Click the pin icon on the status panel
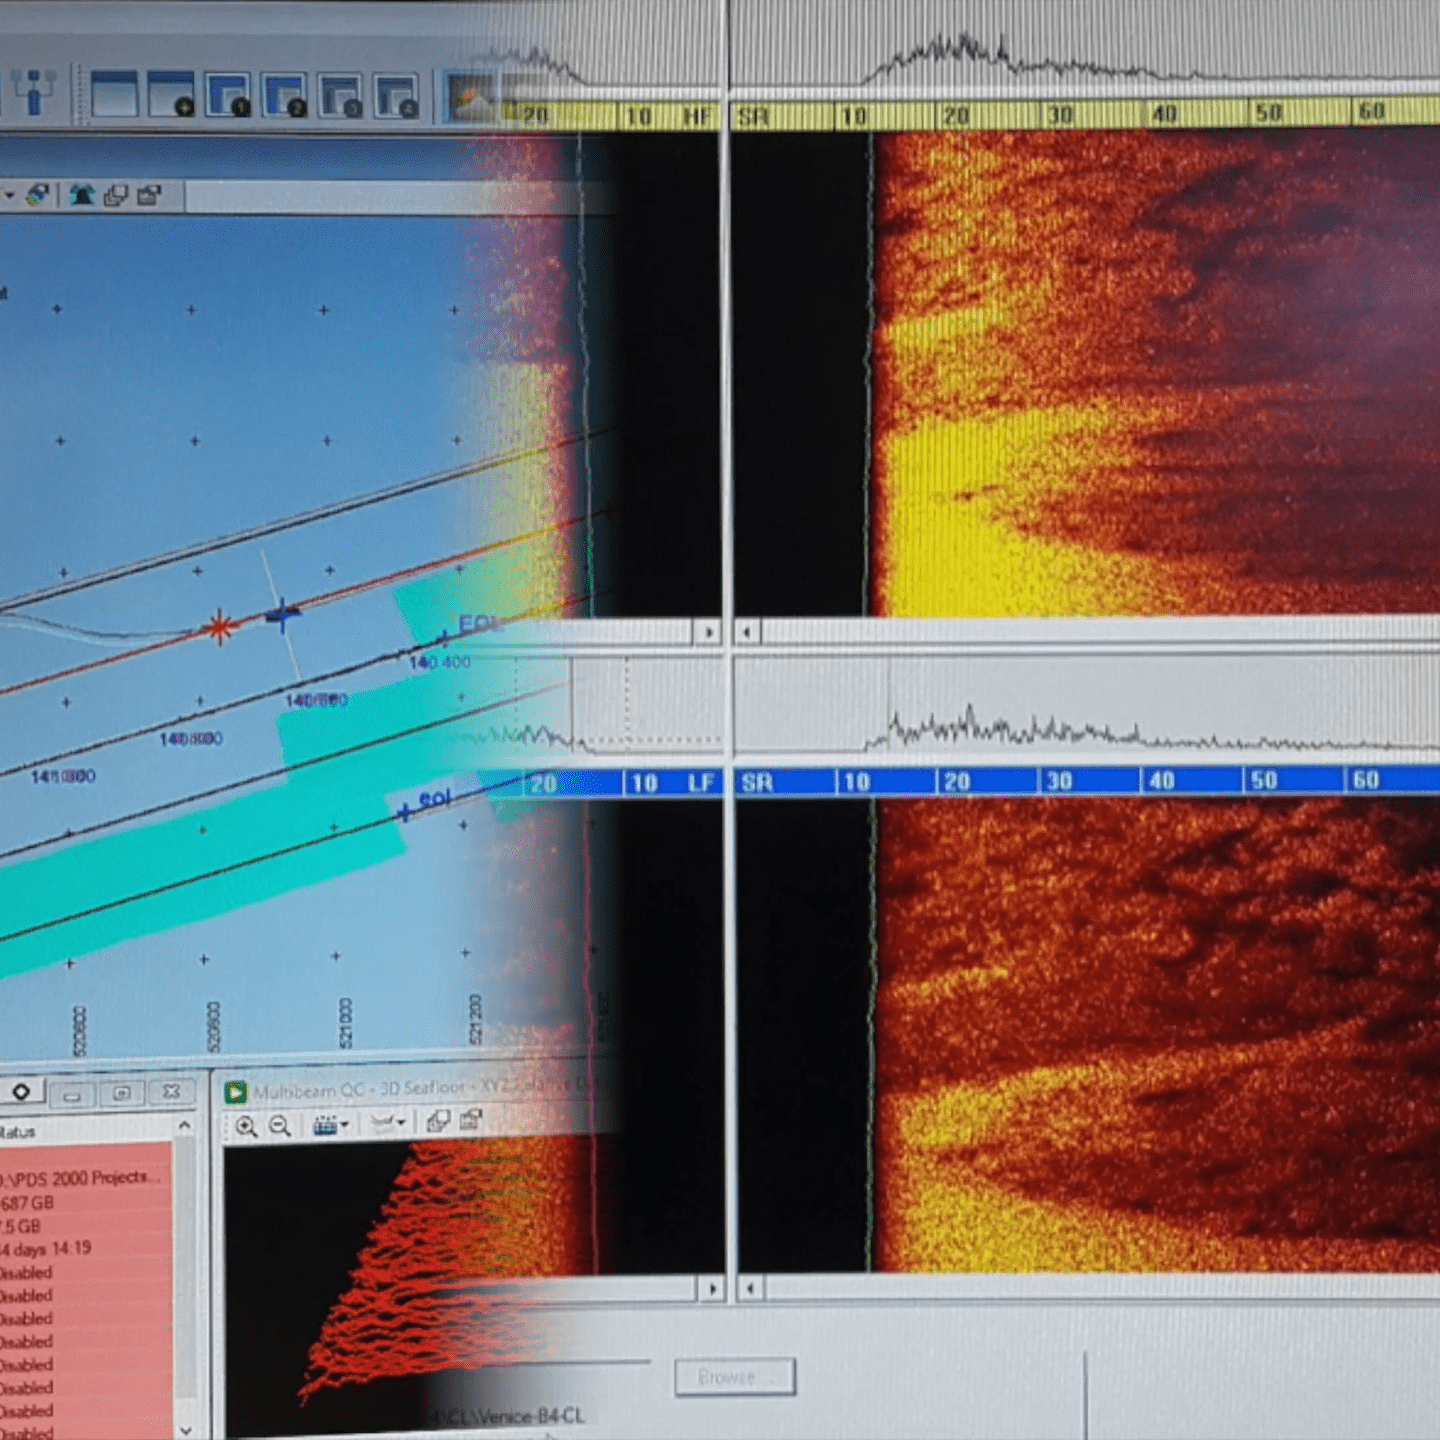Image resolution: width=1440 pixels, height=1440 pixels. point(20,1091)
